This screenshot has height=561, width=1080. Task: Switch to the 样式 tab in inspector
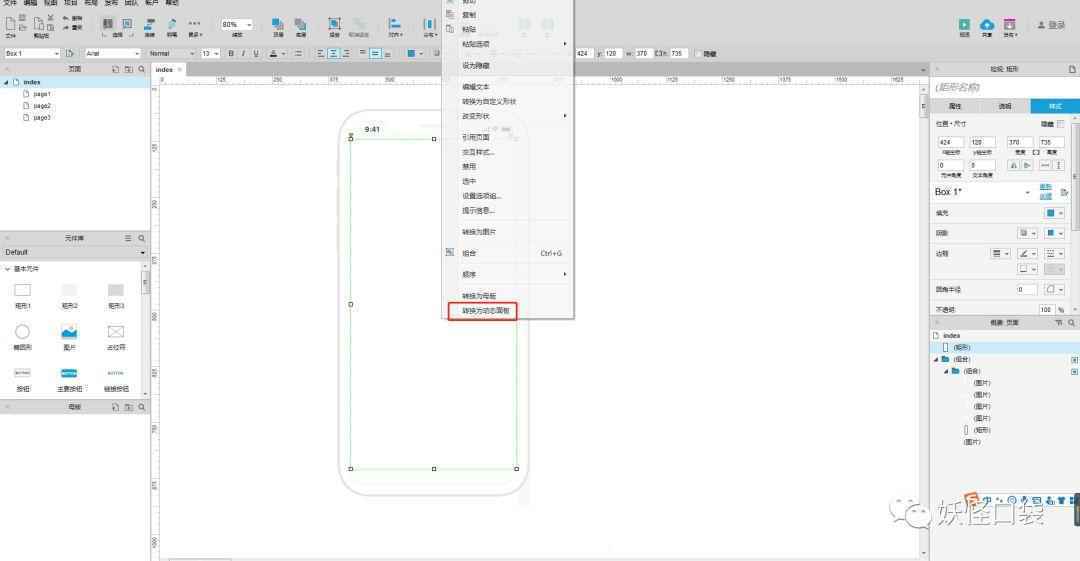coord(1055,106)
